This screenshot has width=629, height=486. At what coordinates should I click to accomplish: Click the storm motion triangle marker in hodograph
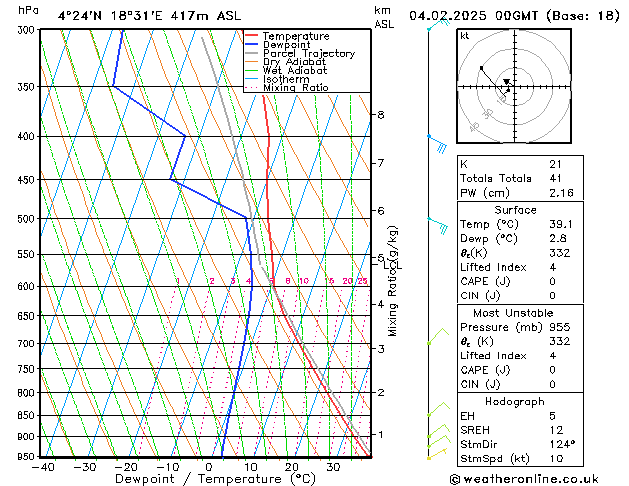[507, 83]
